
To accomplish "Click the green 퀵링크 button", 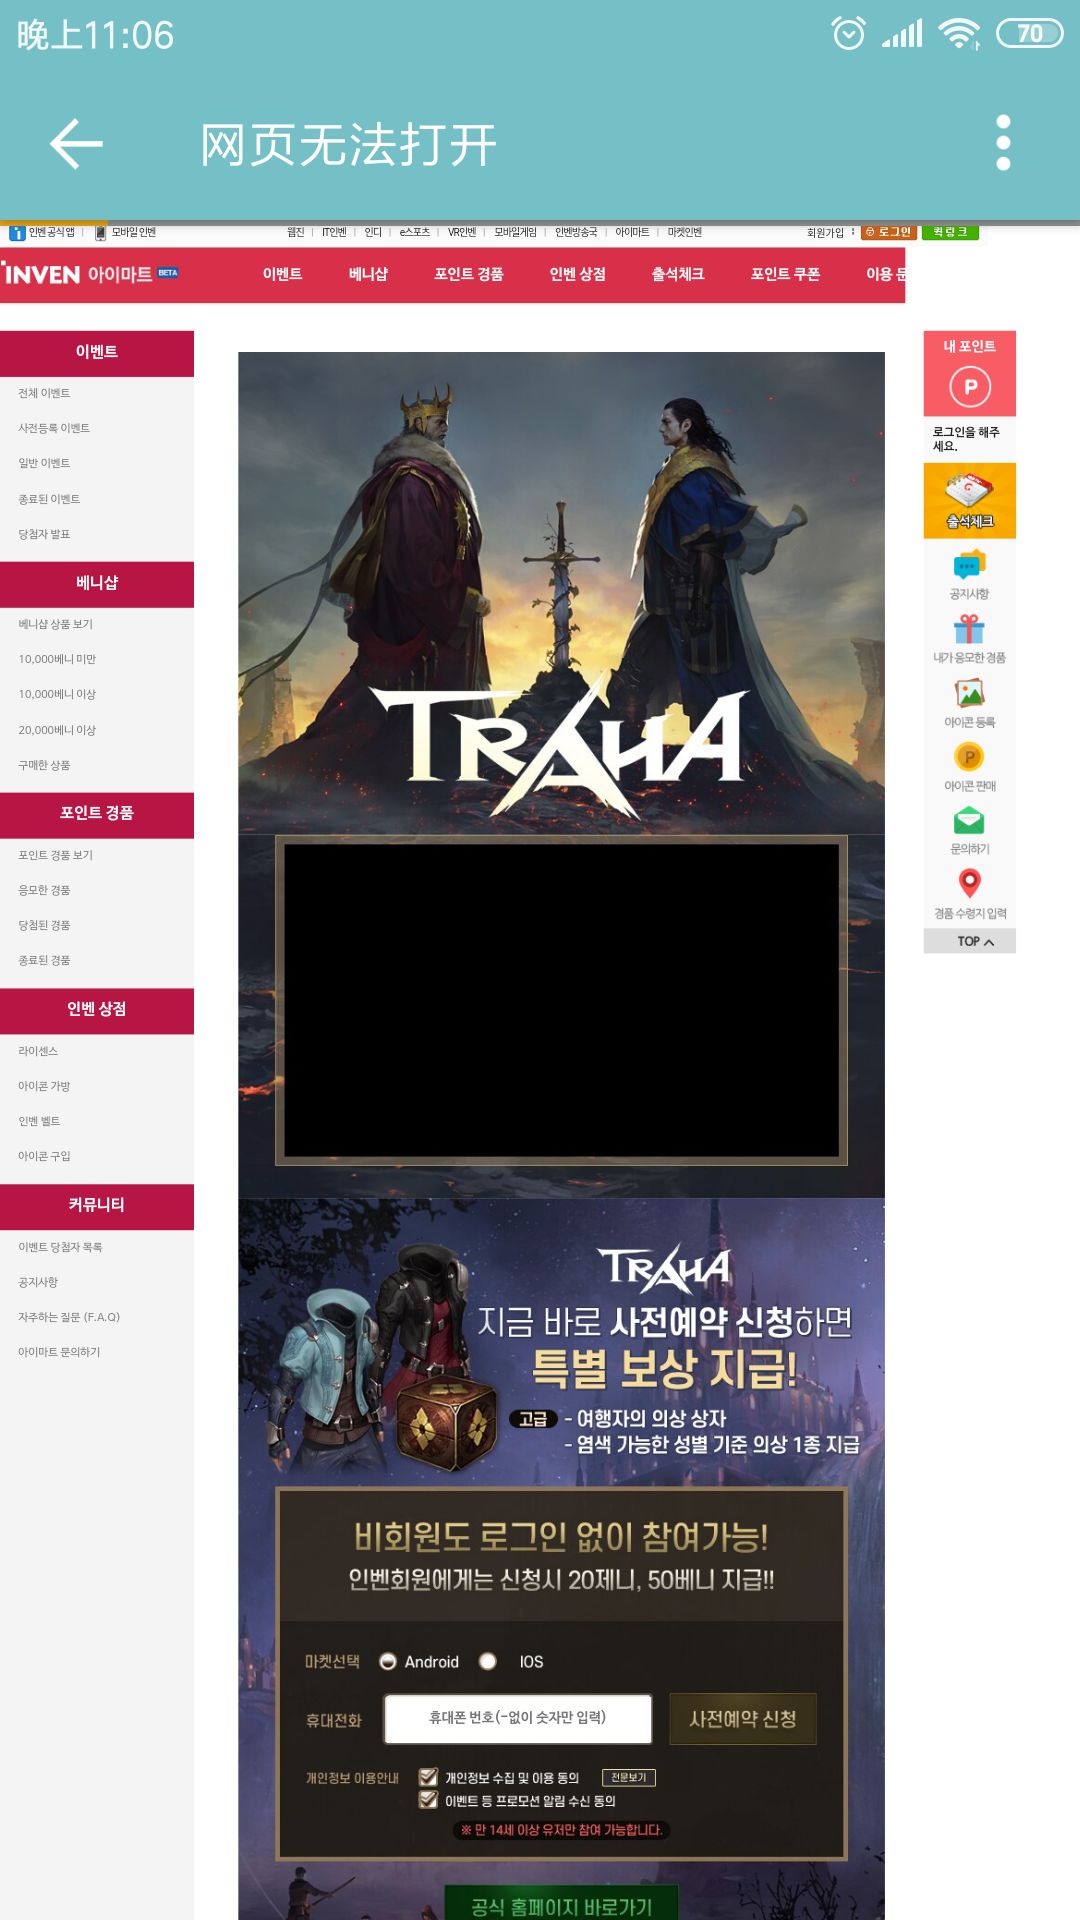I will click(x=950, y=232).
